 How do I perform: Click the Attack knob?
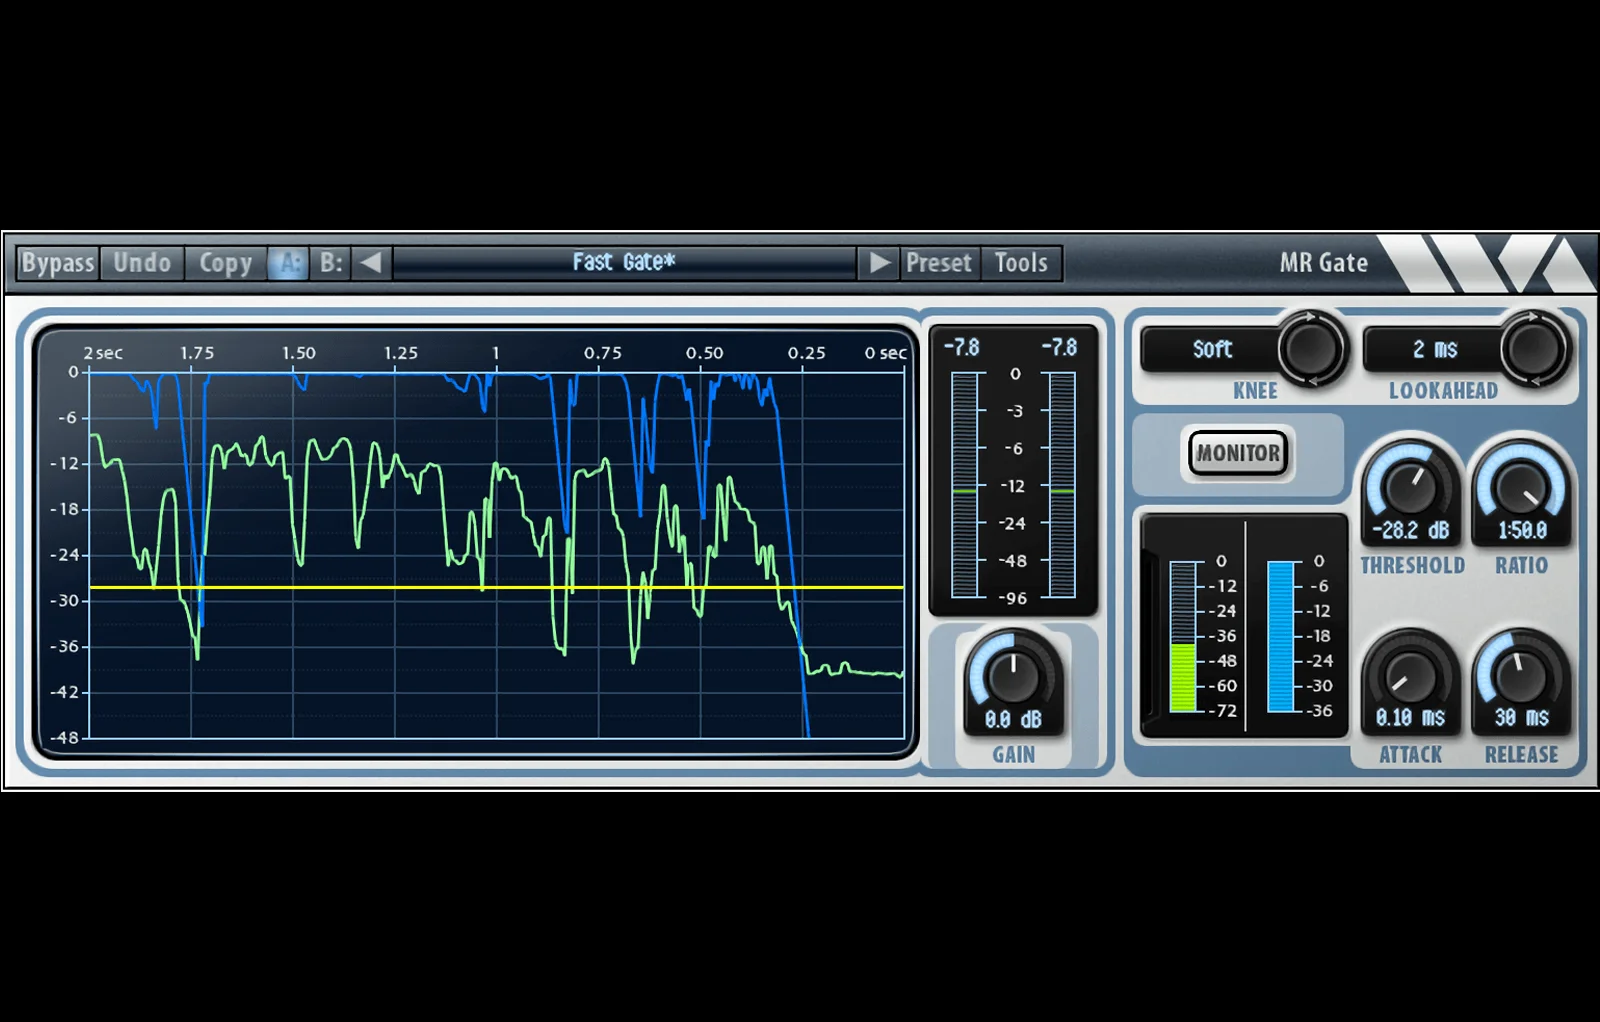pos(1410,677)
